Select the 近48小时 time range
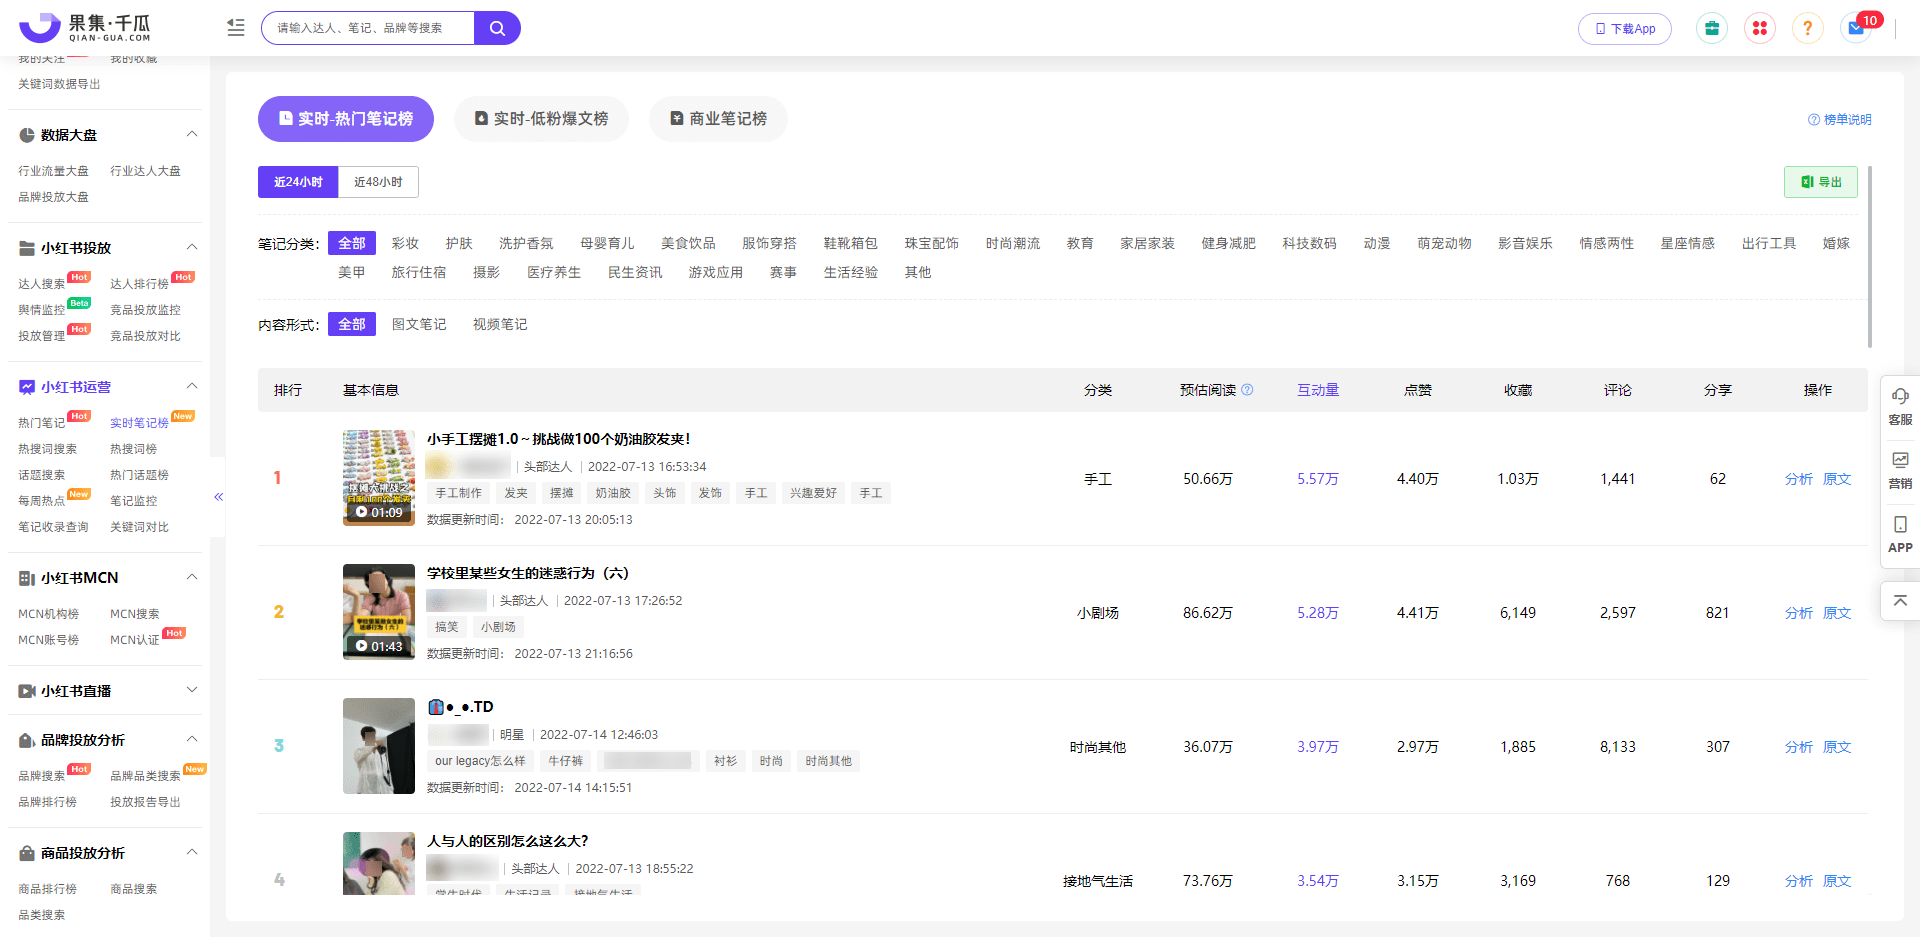 tap(378, 182)
